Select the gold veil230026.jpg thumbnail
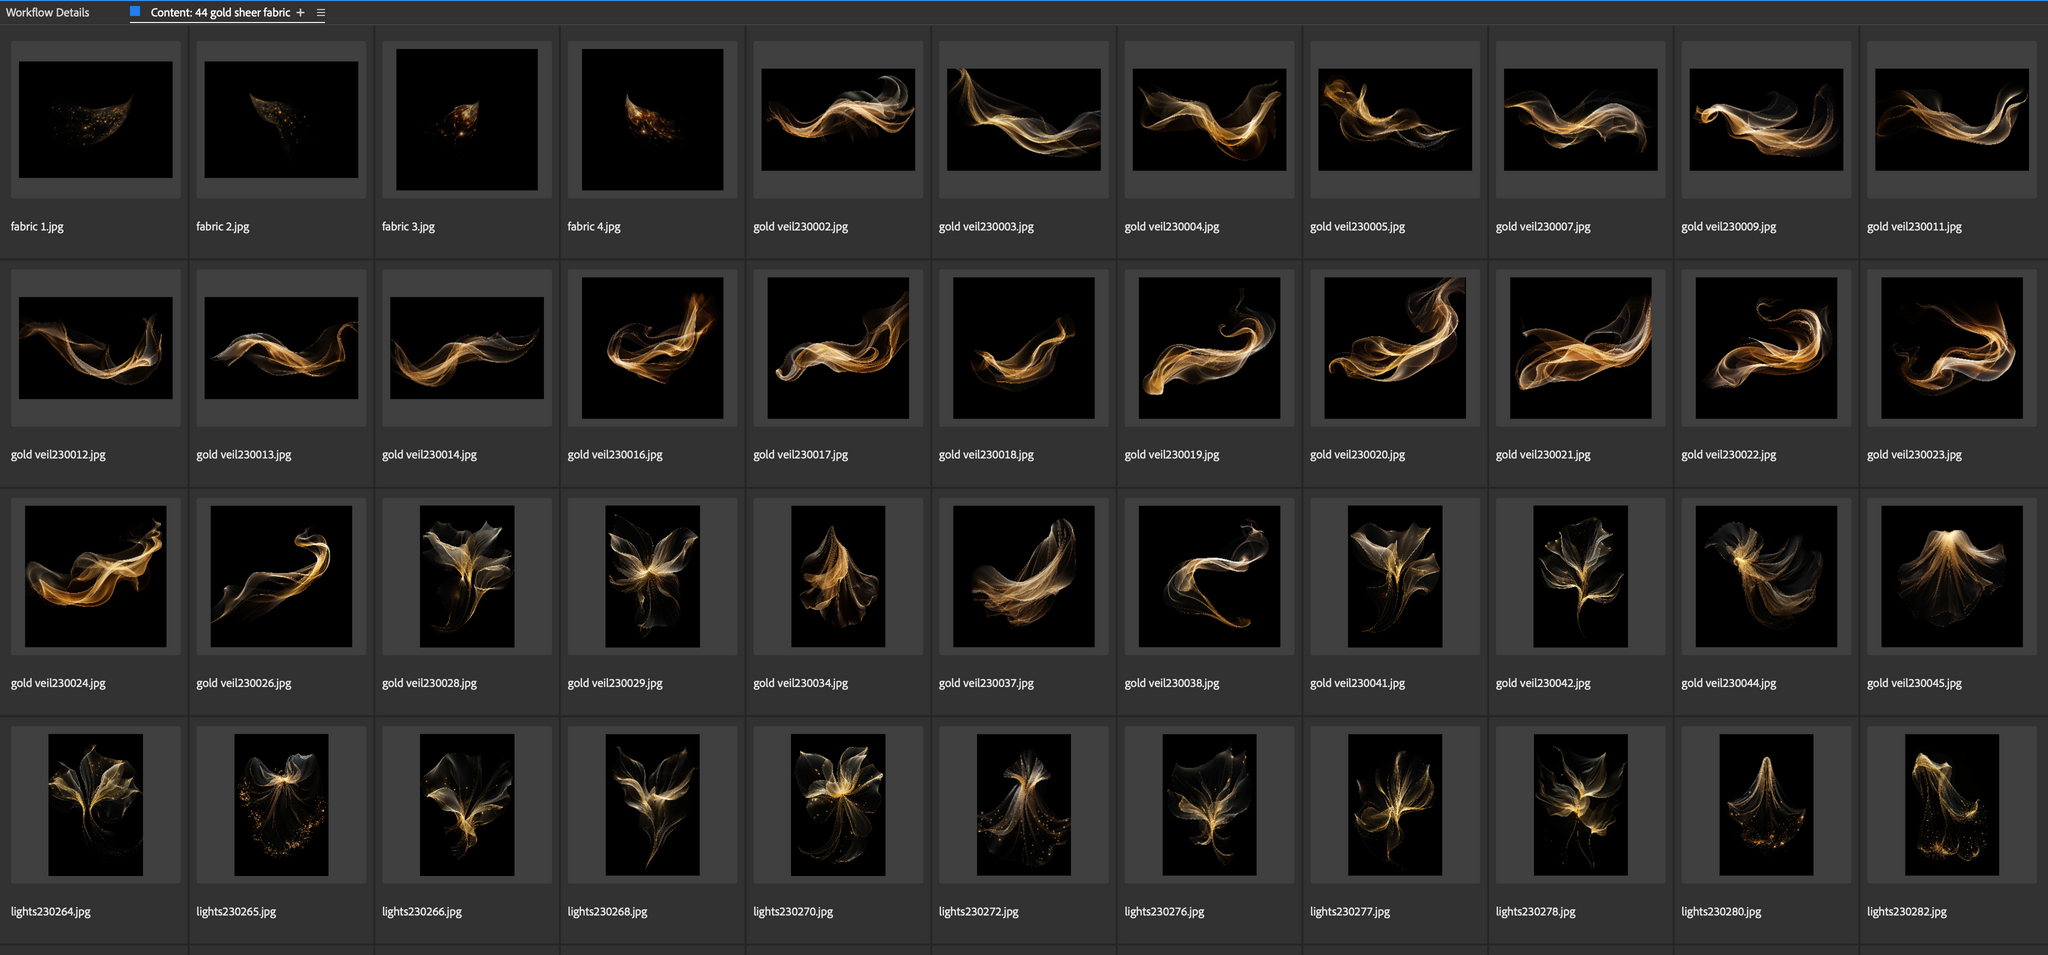The width and height of the screenshot is (2048, 955). tap(281, 576)
